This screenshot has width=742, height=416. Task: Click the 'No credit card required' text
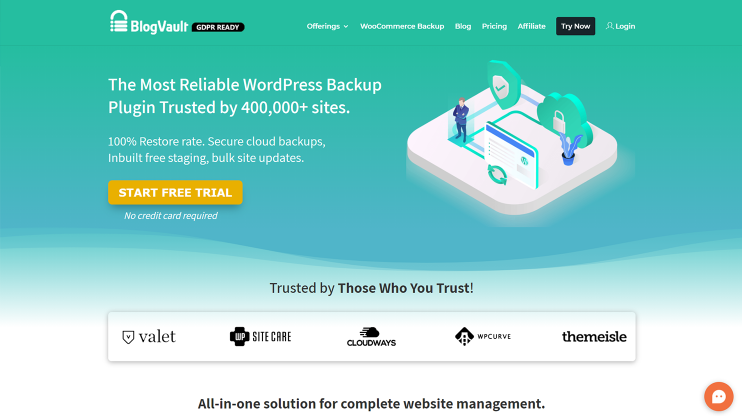point(171,216)
